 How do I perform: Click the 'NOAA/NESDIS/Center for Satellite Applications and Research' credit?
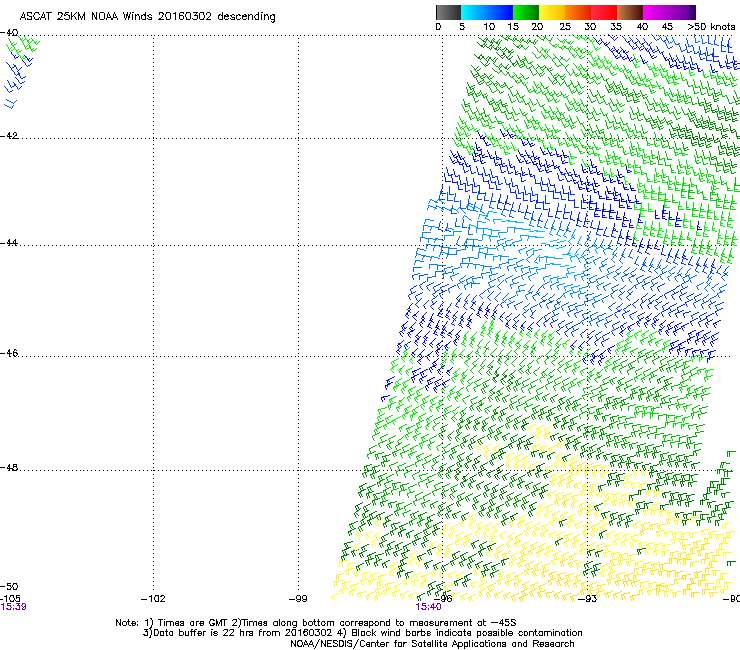(432, 644)
